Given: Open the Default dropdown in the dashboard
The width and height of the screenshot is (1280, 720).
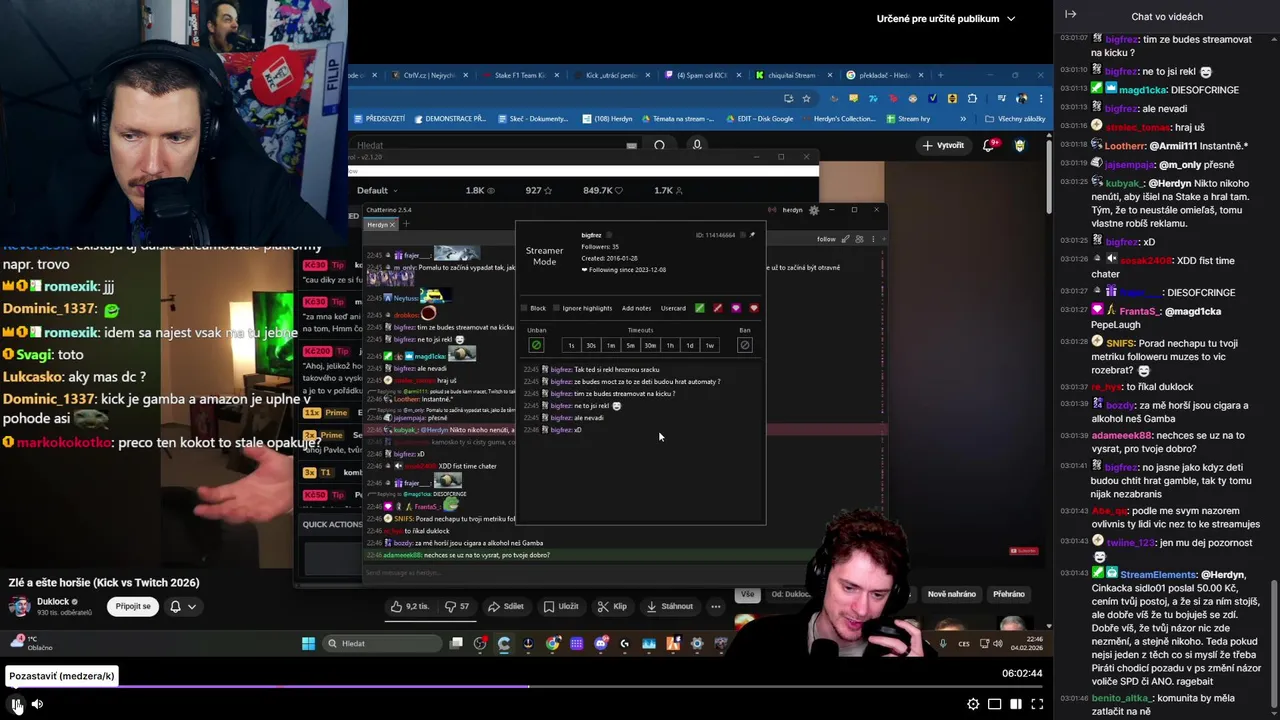Looking at the screenshot, I should click(377, 190).
